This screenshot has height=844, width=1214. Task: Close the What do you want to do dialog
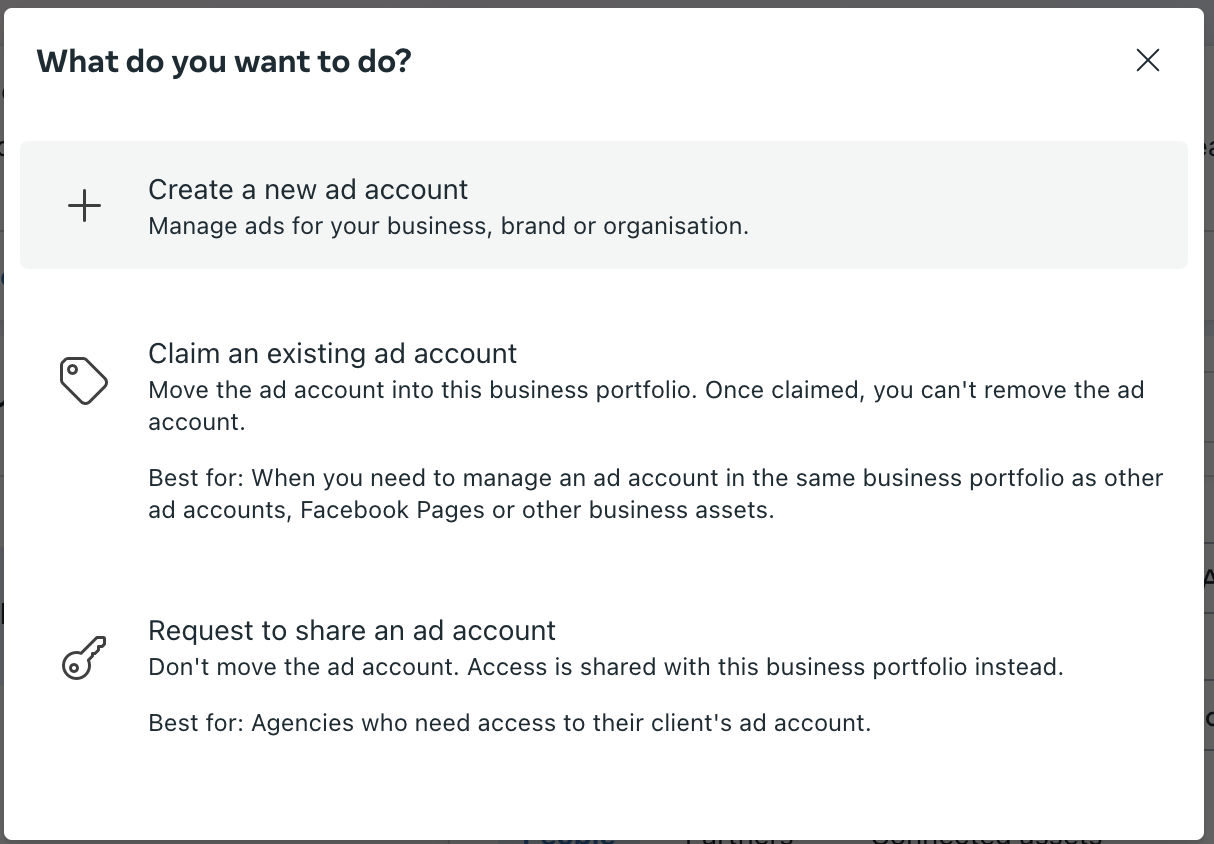[x=1148, y=60]
